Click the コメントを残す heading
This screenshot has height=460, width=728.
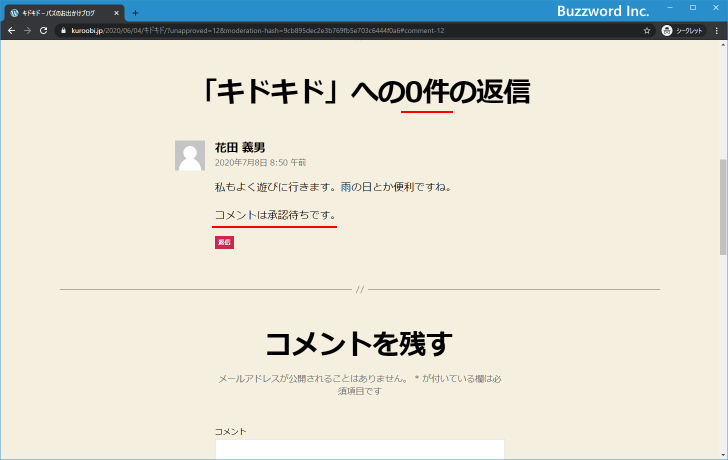click(359, 343)
